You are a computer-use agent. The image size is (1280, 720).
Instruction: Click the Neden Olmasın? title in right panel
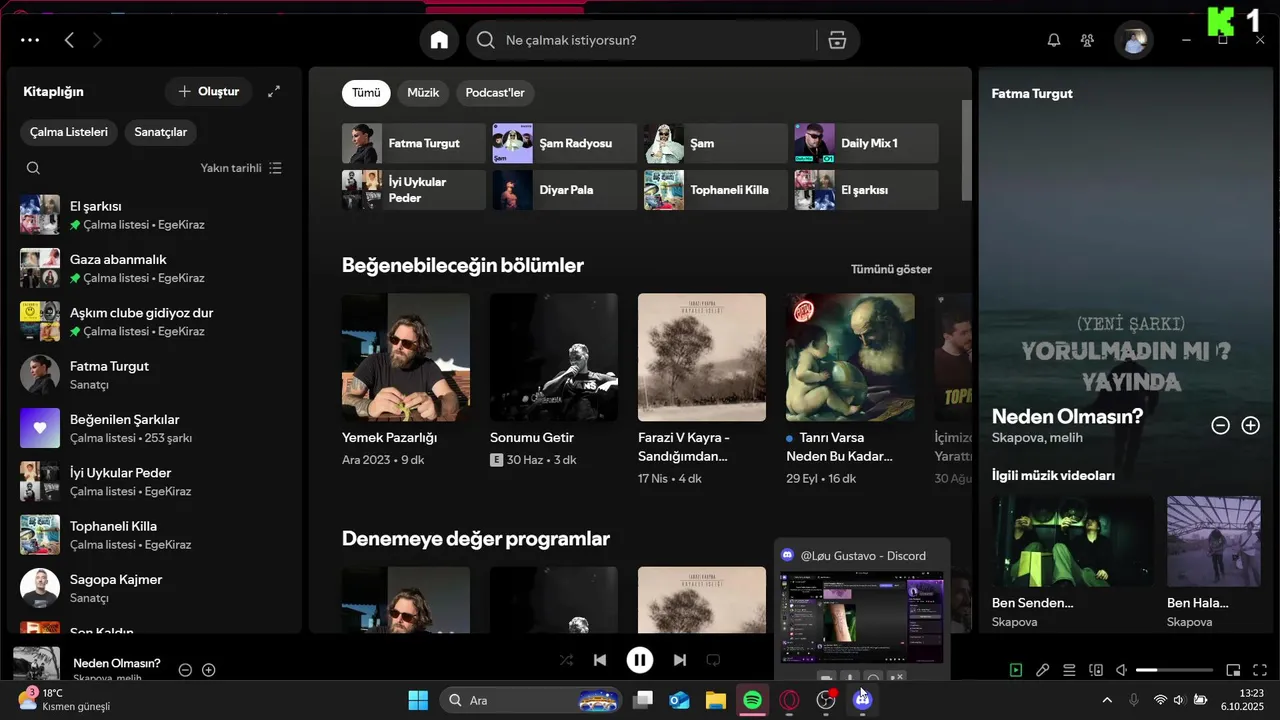[1067, 417]
